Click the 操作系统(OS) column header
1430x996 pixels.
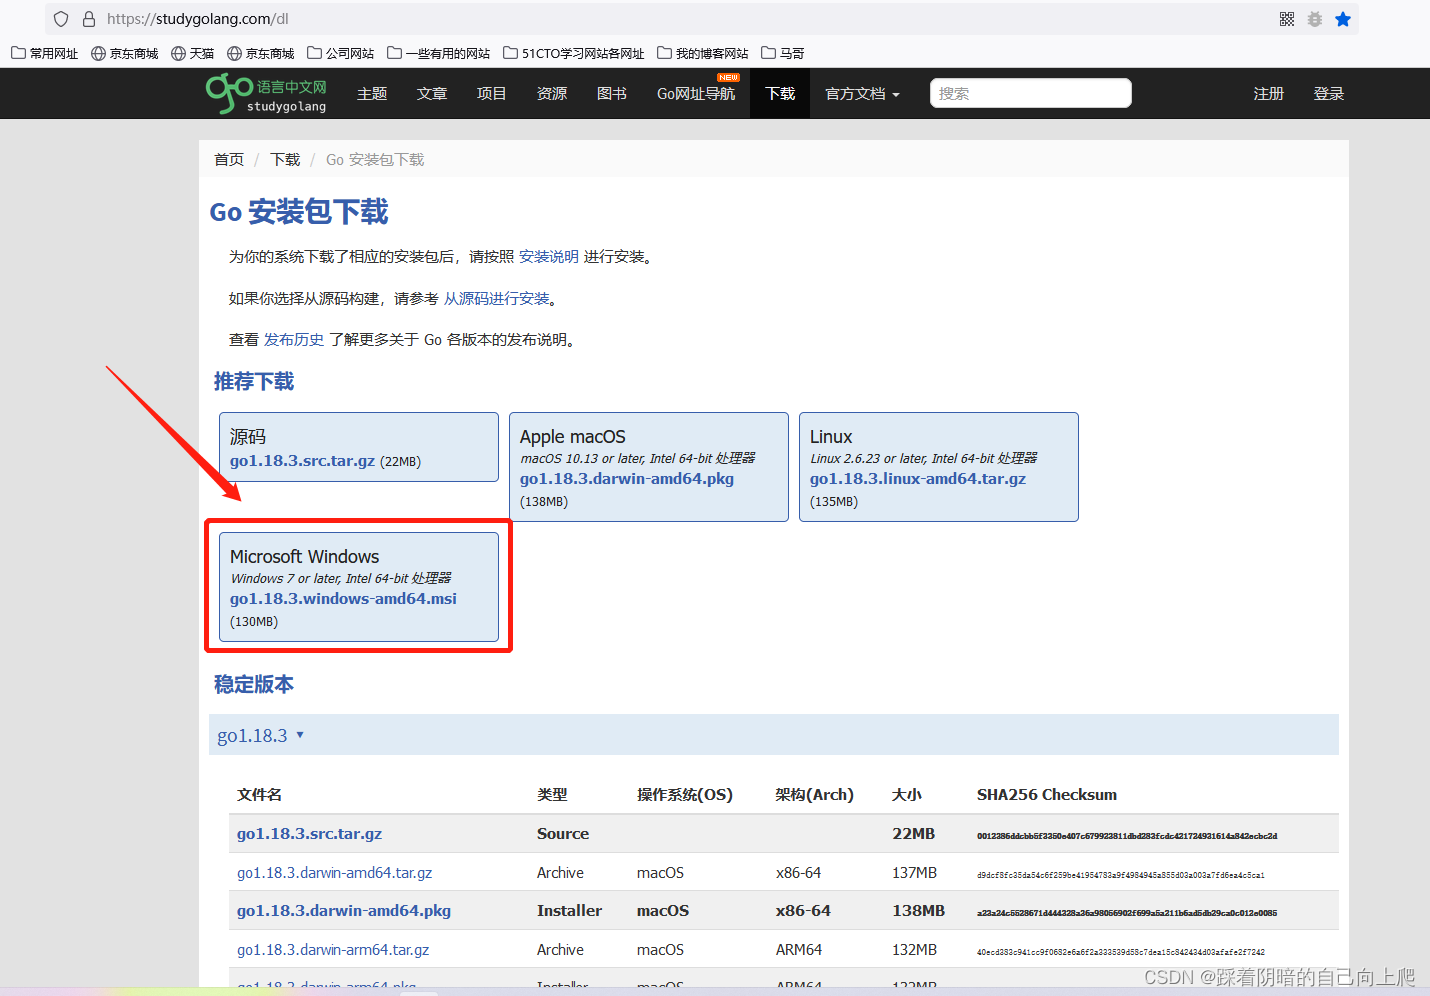pyautogui.click(x=685, y=795)
